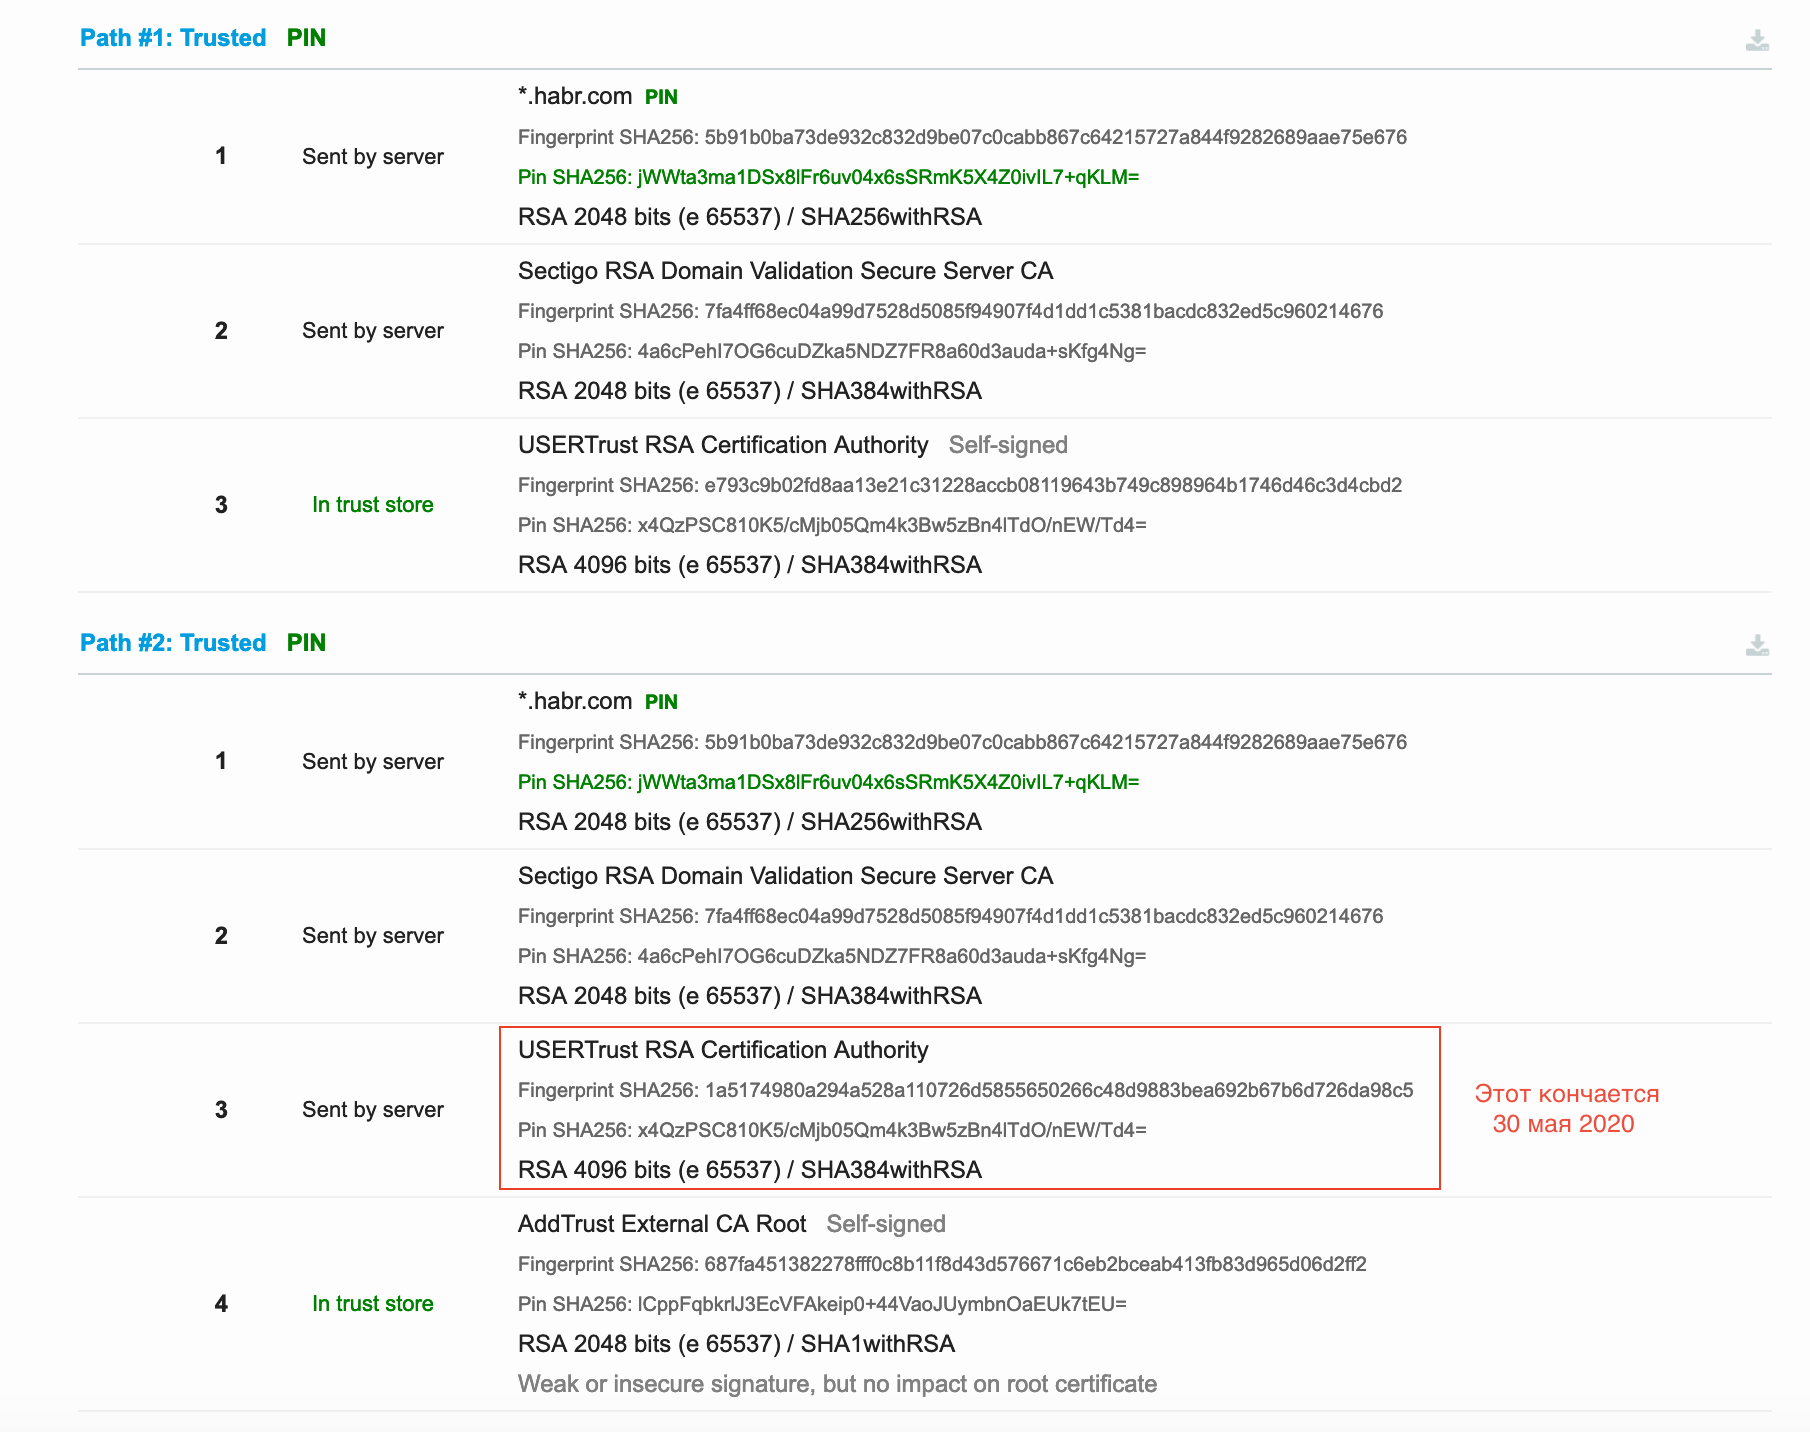Select the 'Path #1: Trusted' heading
Viewport: 1810px width, 1432px height.
coord(173,38)
